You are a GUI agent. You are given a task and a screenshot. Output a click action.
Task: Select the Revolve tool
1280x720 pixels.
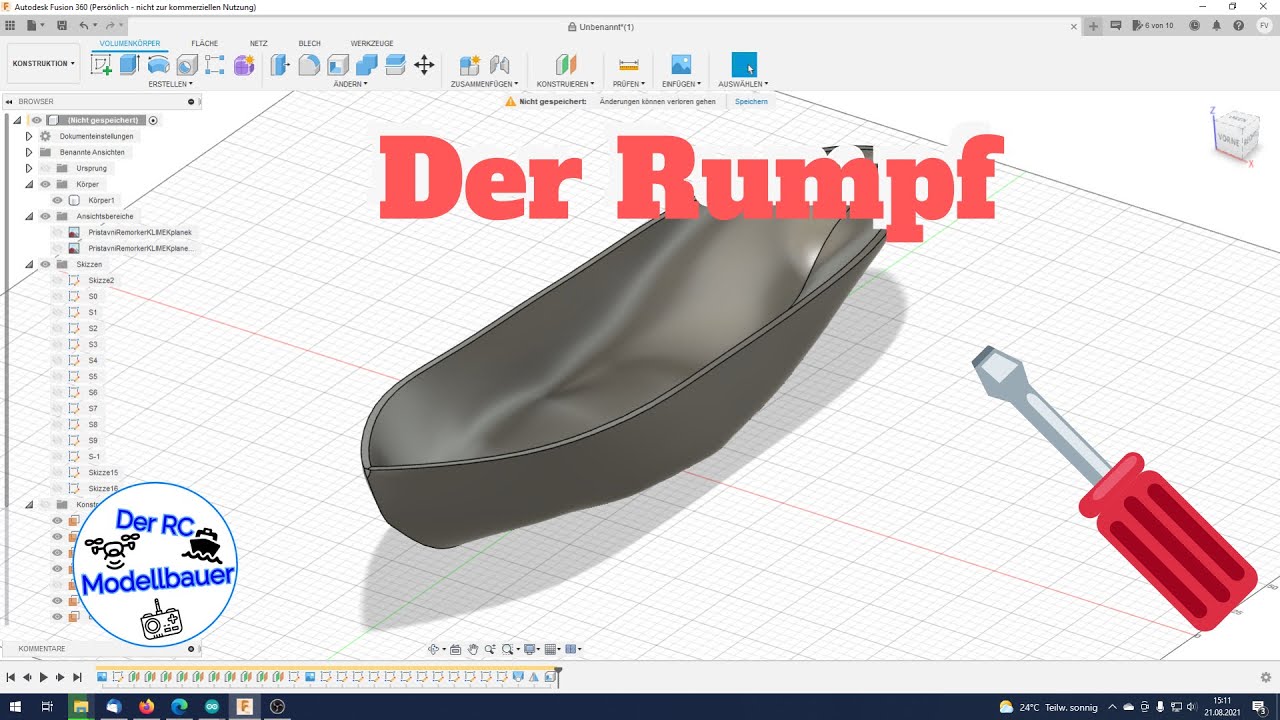pos(158,65)
